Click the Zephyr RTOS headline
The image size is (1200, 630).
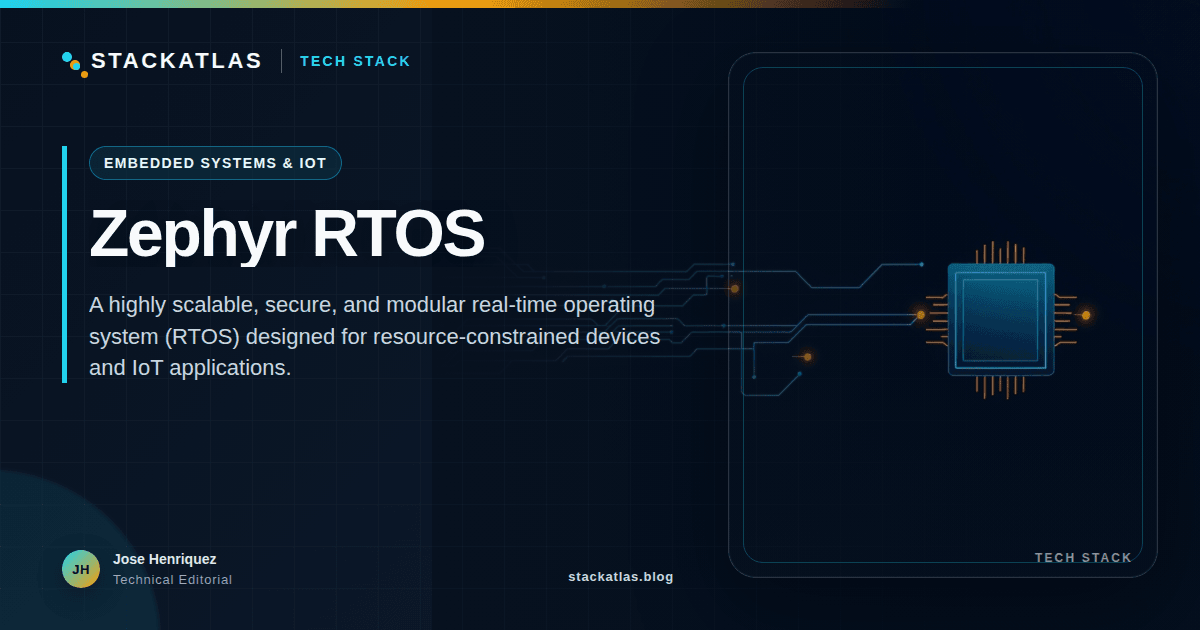pos(287,235)
